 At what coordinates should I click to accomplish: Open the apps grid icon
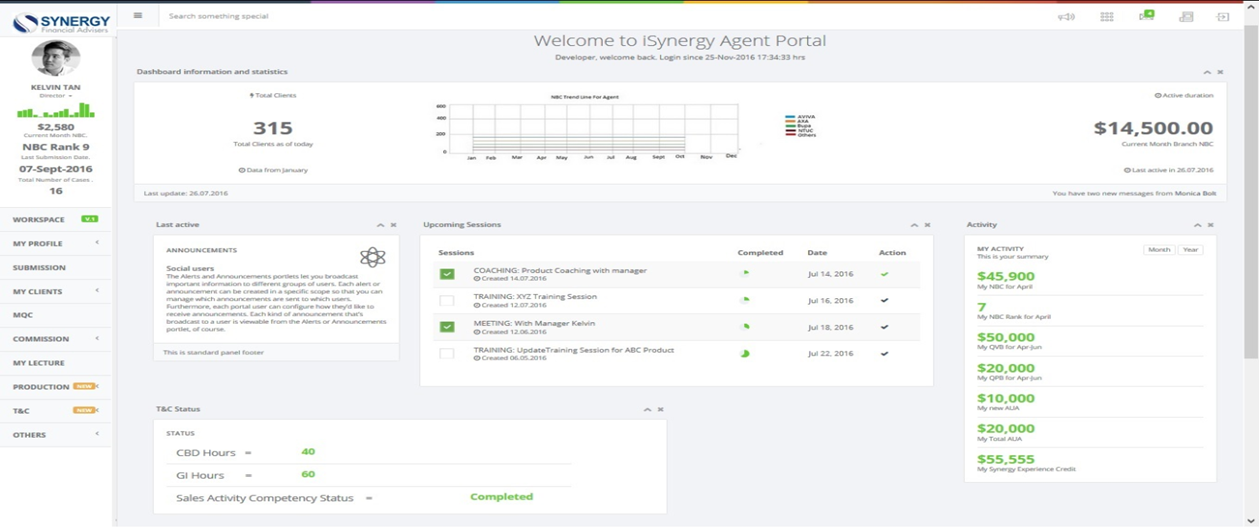1107,16
